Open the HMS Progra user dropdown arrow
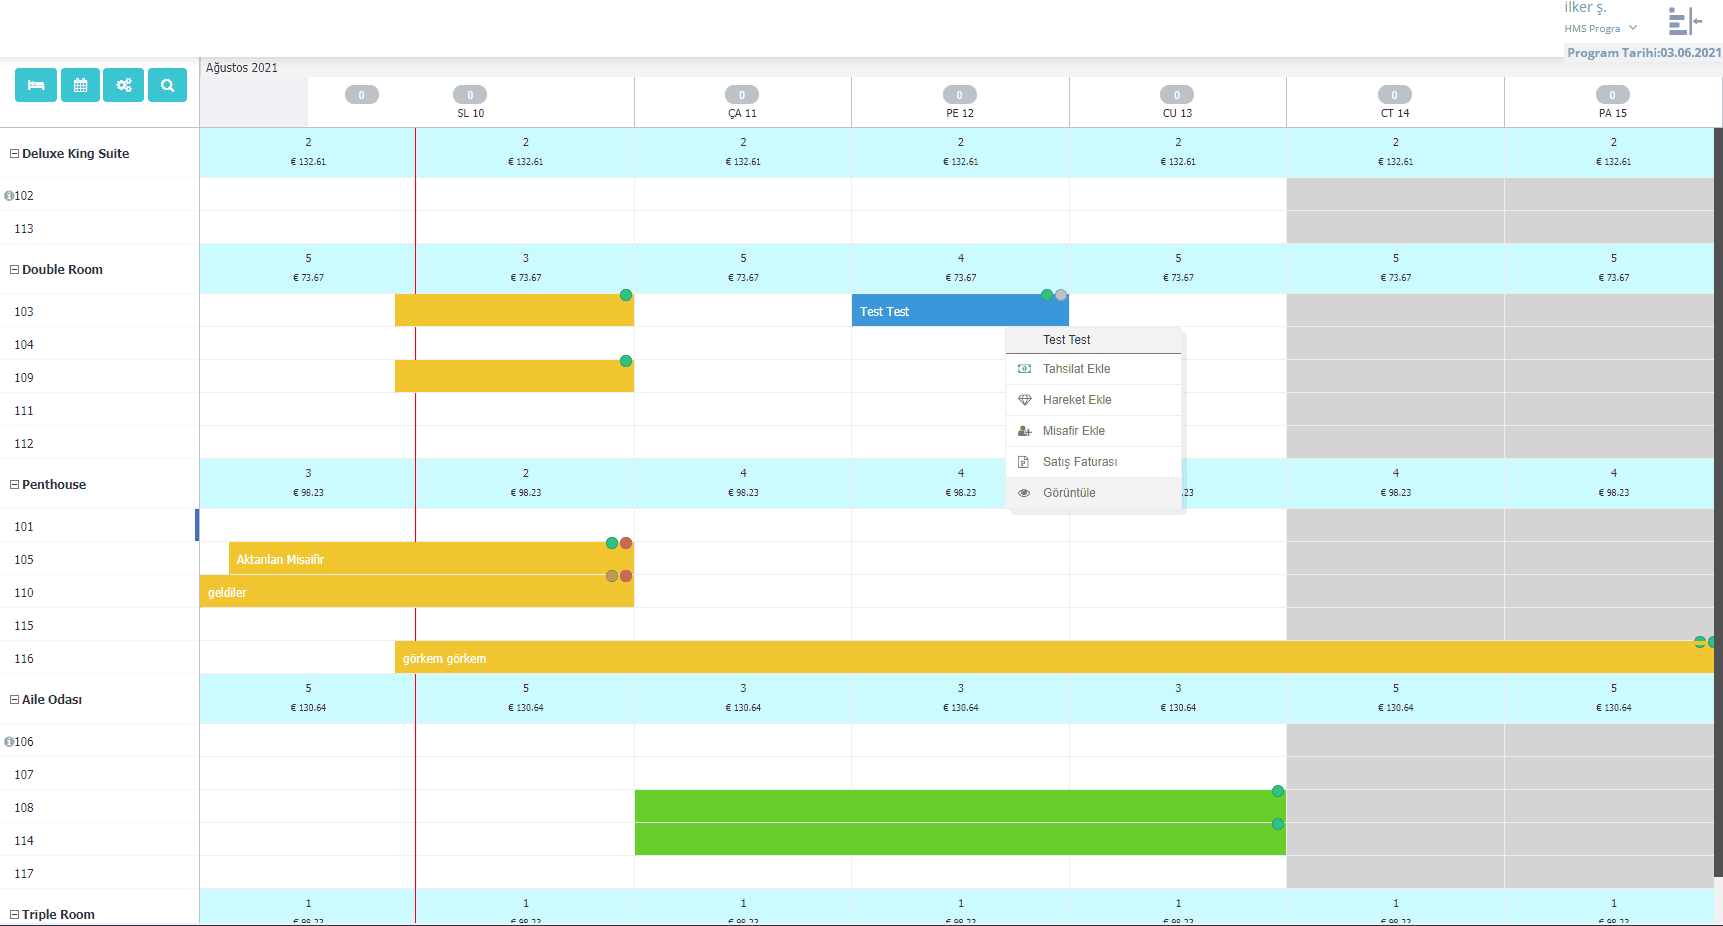Image resolution: width=1723 pixels, height=926 pixels. coord(1633,28)
